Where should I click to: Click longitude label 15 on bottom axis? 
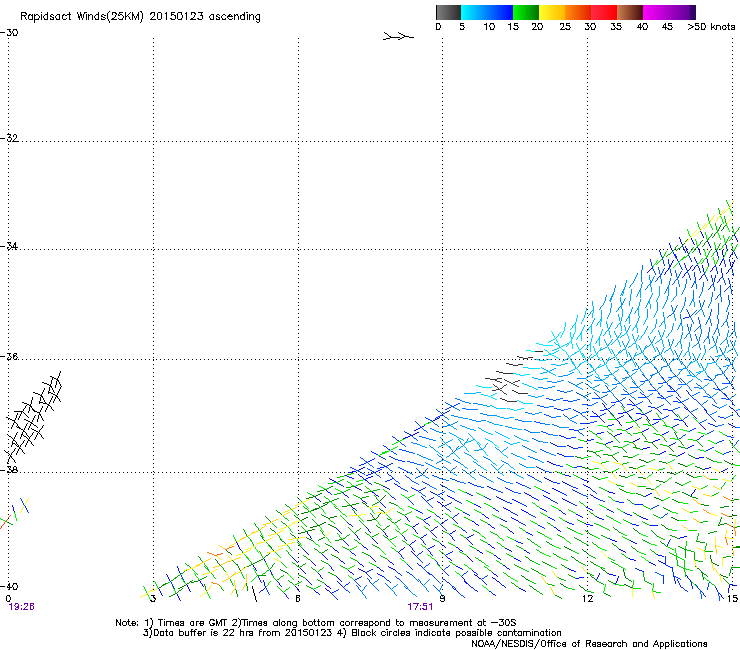click(x=732, y=599)
